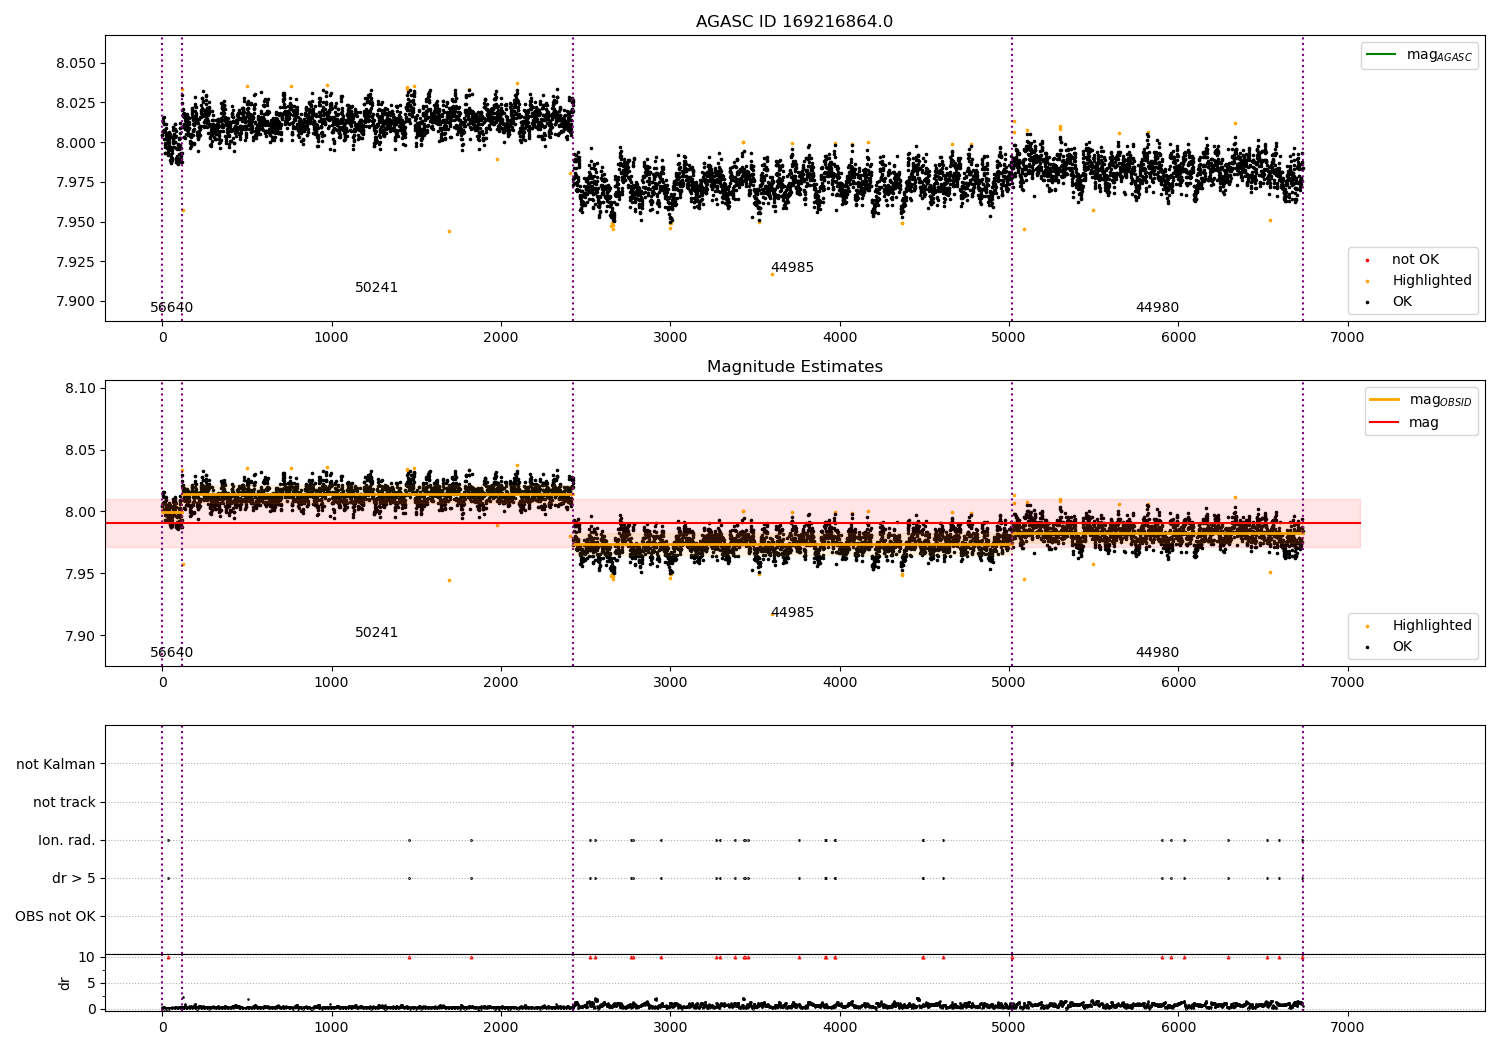Click the 5 tick on the dr axis

click(x=92, y=984)
